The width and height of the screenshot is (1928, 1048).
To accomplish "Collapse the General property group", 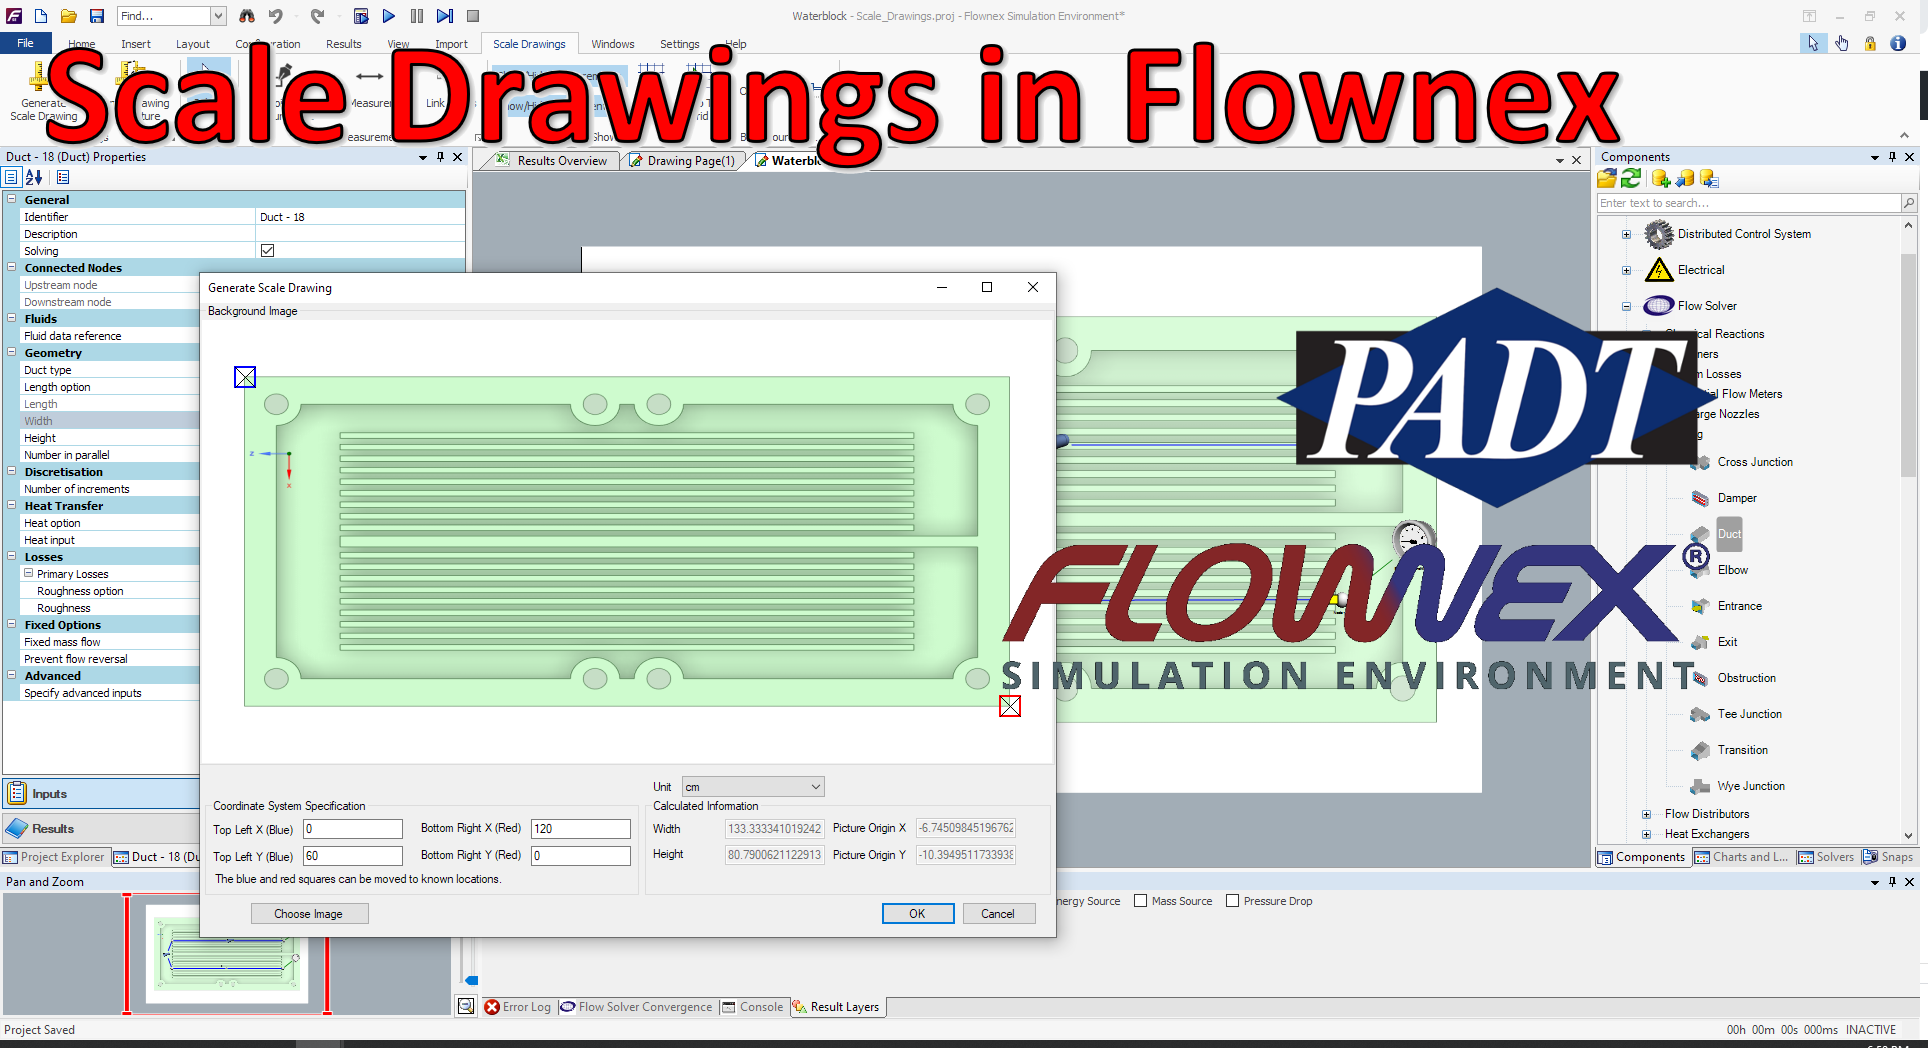I will (x=12, y=199).
